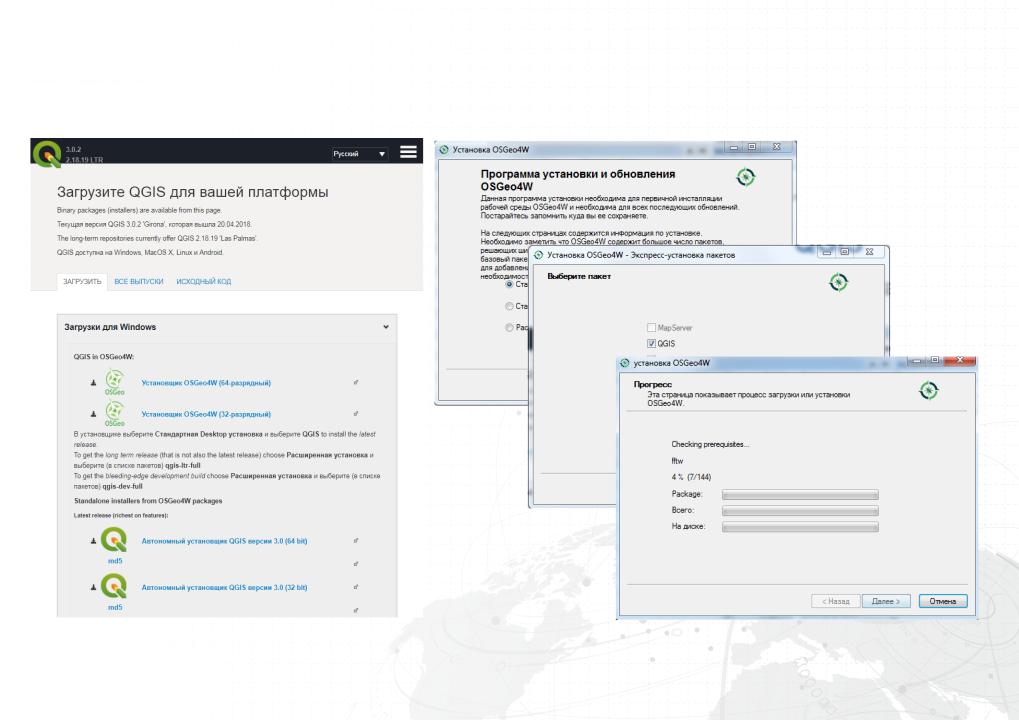Click the 'Выберите пакет' heading
This screenshot has width=1019, height=720.
pos(579,276)
